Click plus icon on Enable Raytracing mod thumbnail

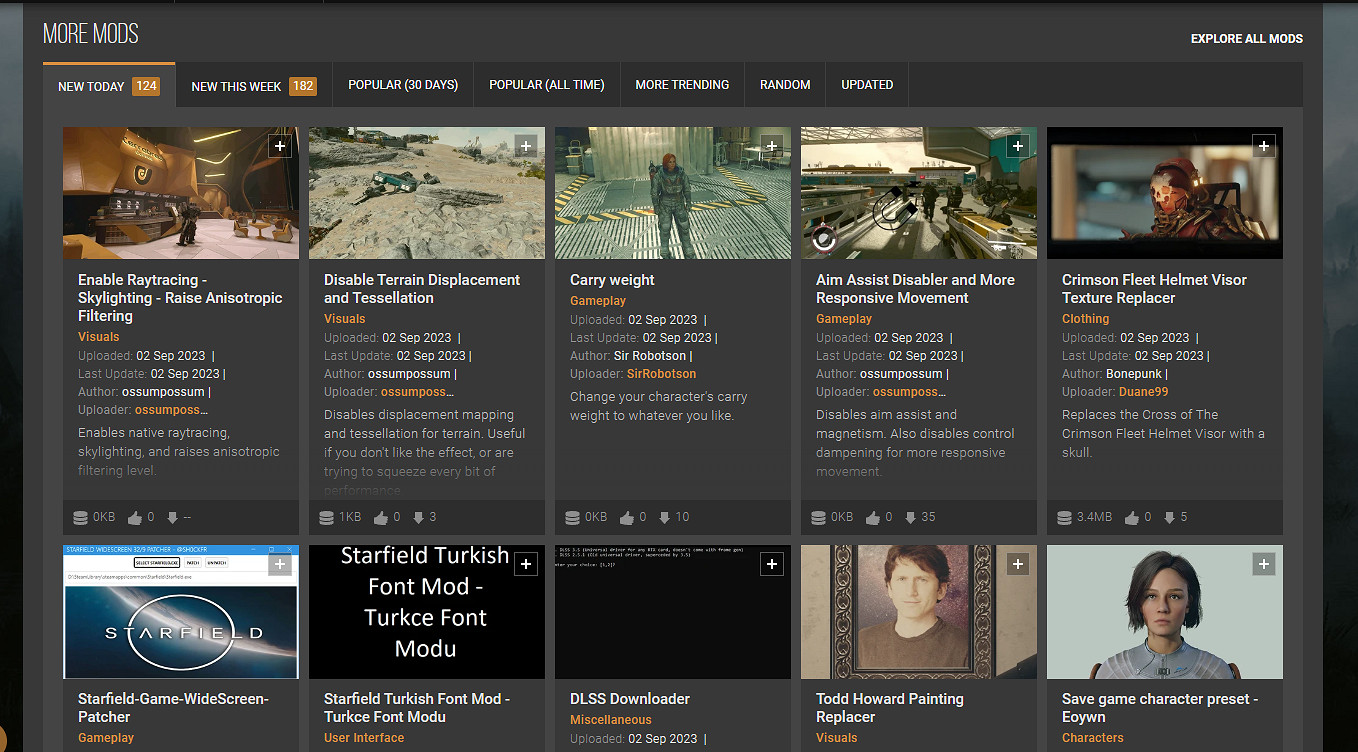pyautogui.click(x=280, y=146)
